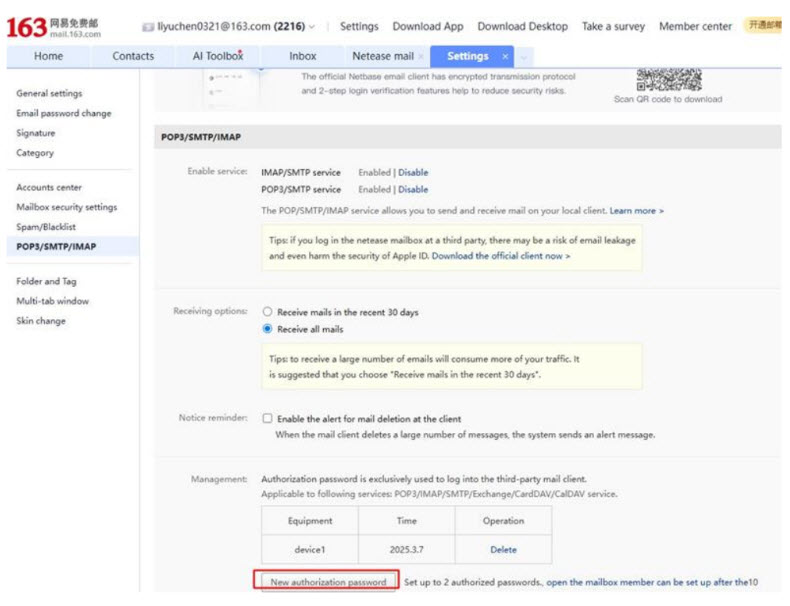
Task: Click the account avatar icon beside email address
Action: tap(148, 27)
